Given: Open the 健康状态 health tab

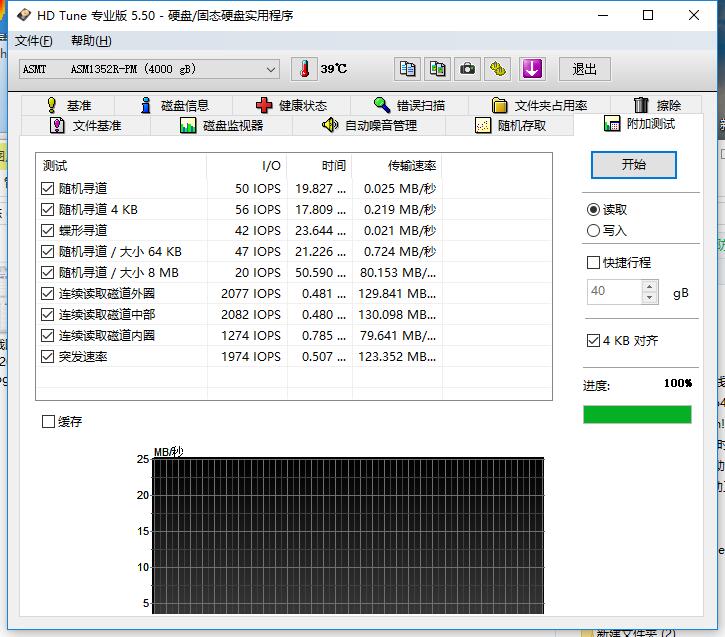Looking at the screenshot, I should pos(291,105).
